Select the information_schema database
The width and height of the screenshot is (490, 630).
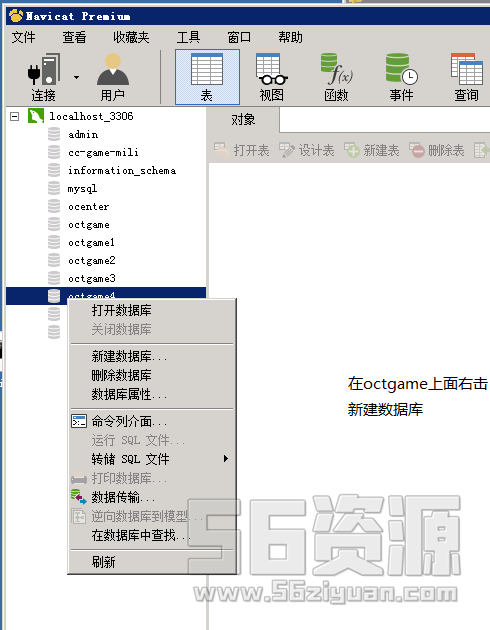coord(122,171)
